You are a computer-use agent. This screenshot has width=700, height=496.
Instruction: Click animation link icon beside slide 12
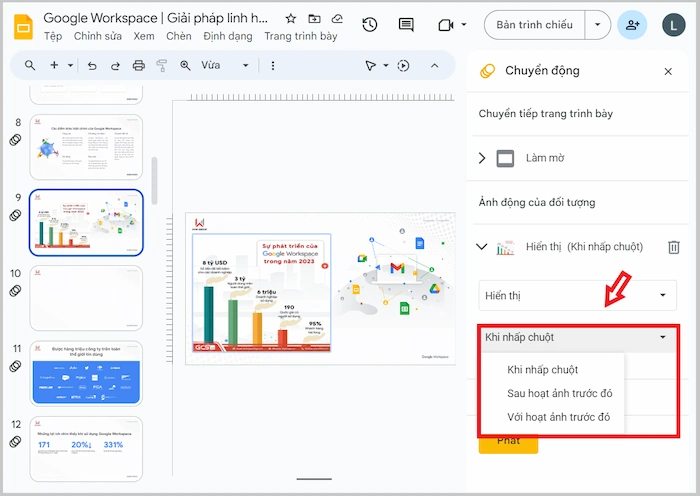tap(15, 442)
